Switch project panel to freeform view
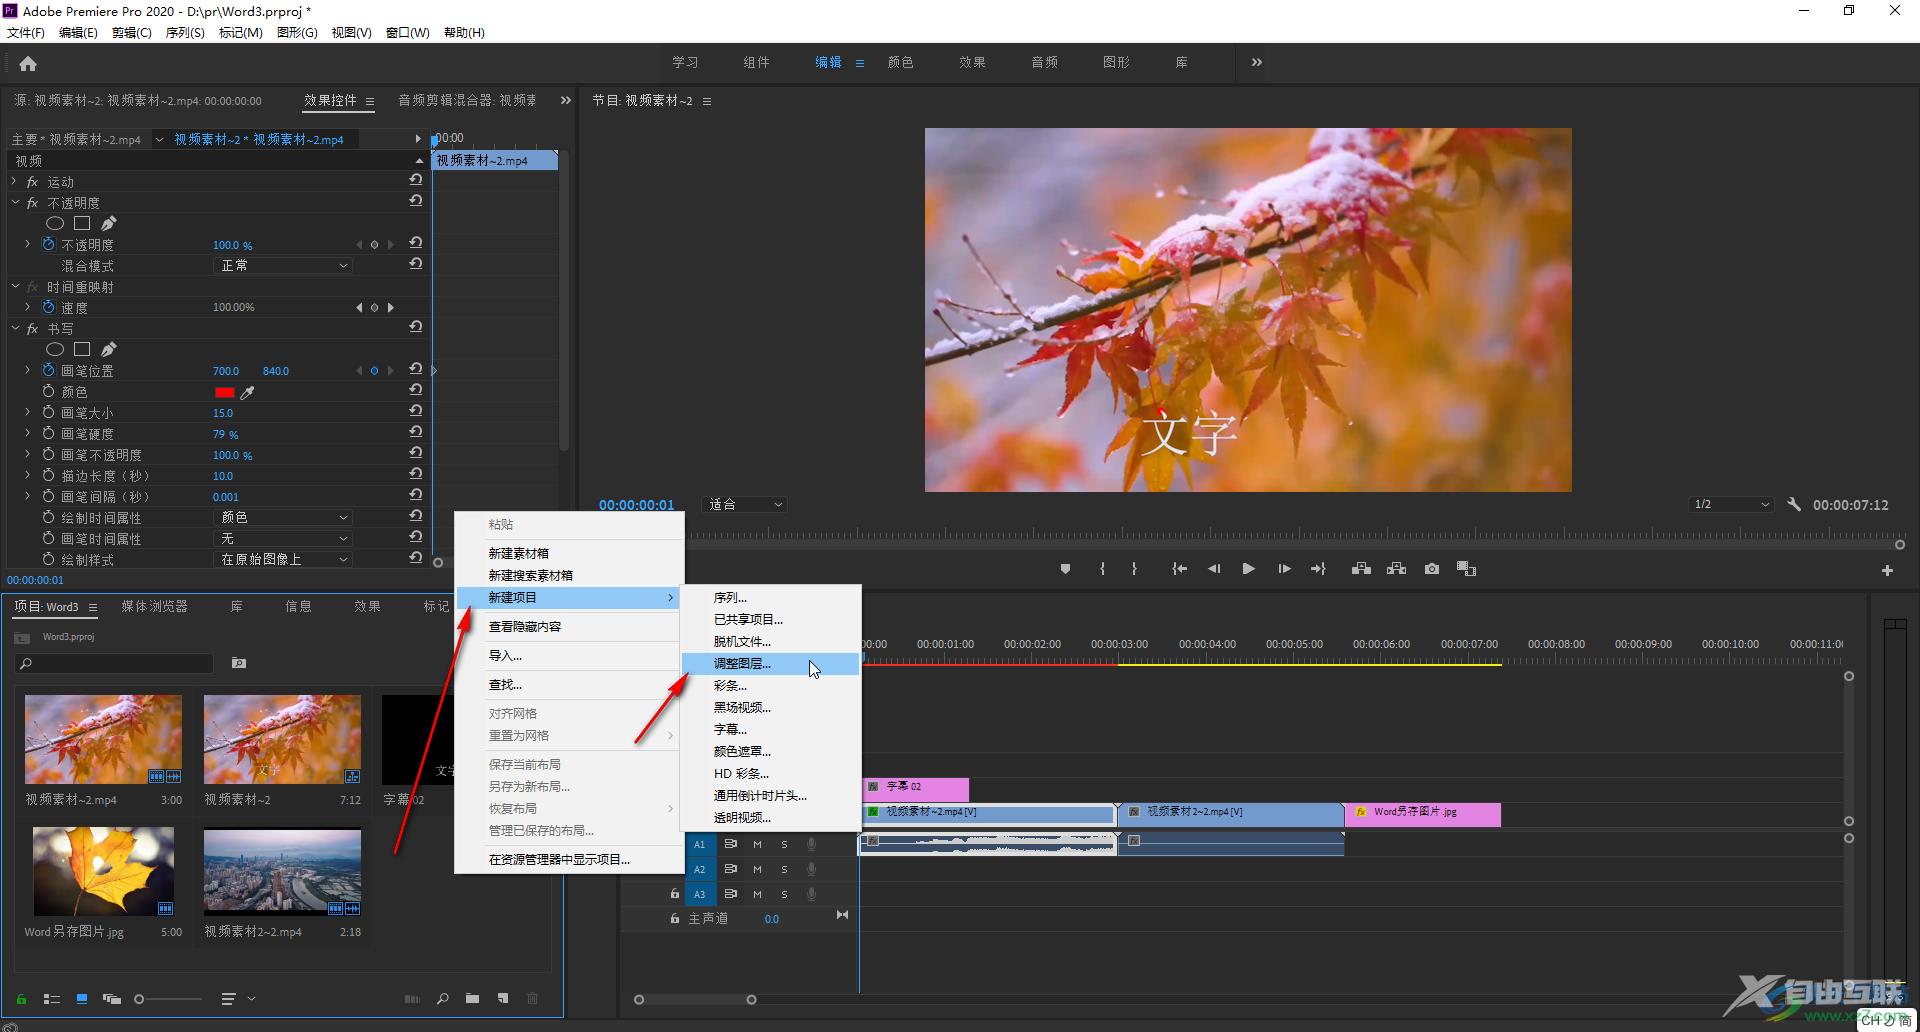 (112, 999)
